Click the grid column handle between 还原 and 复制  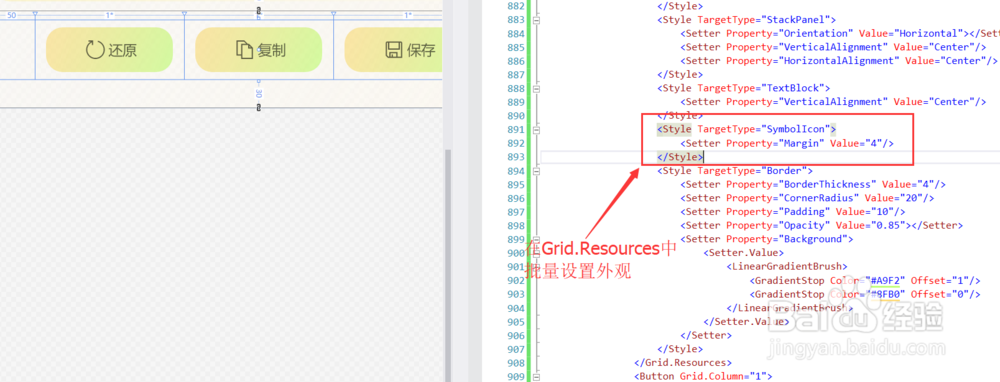(x=184, y=13)
